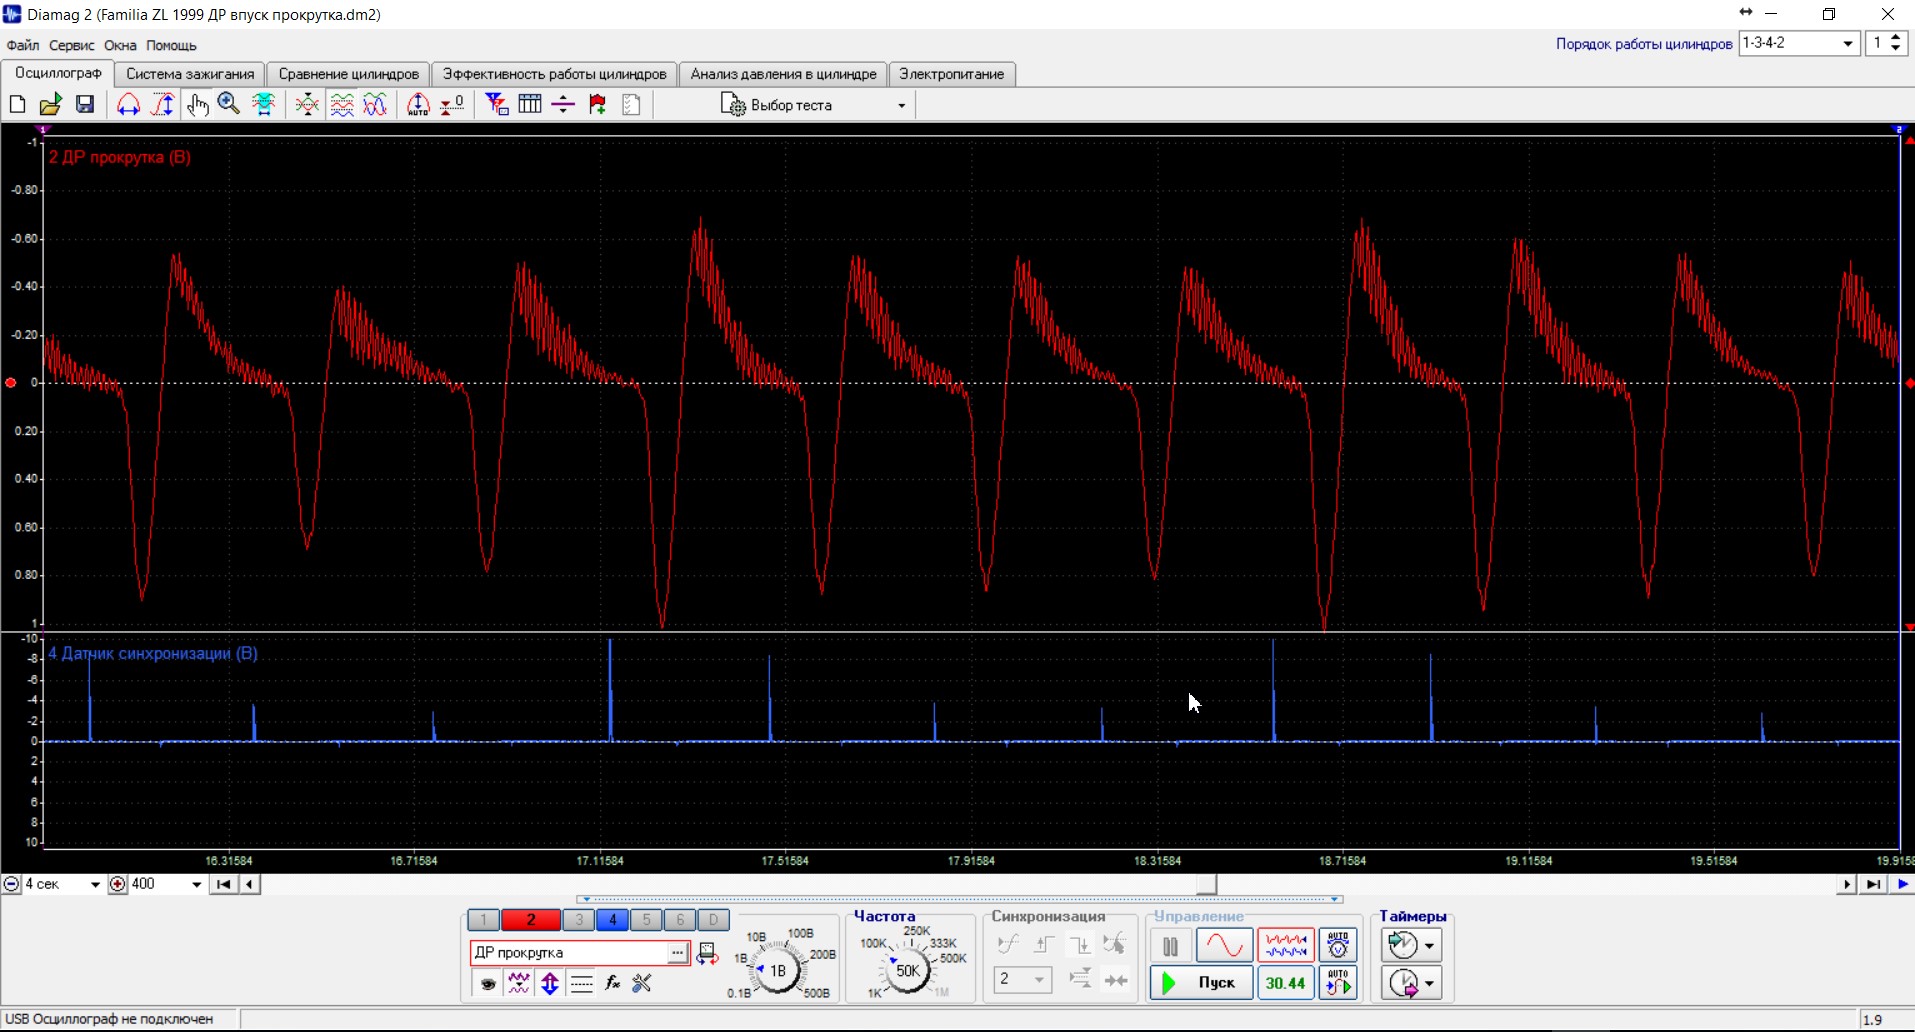This screenshot has height=1032, width=1915.
Task: Toggle overlapped channels view icon
Action: [x=375, y=104]
